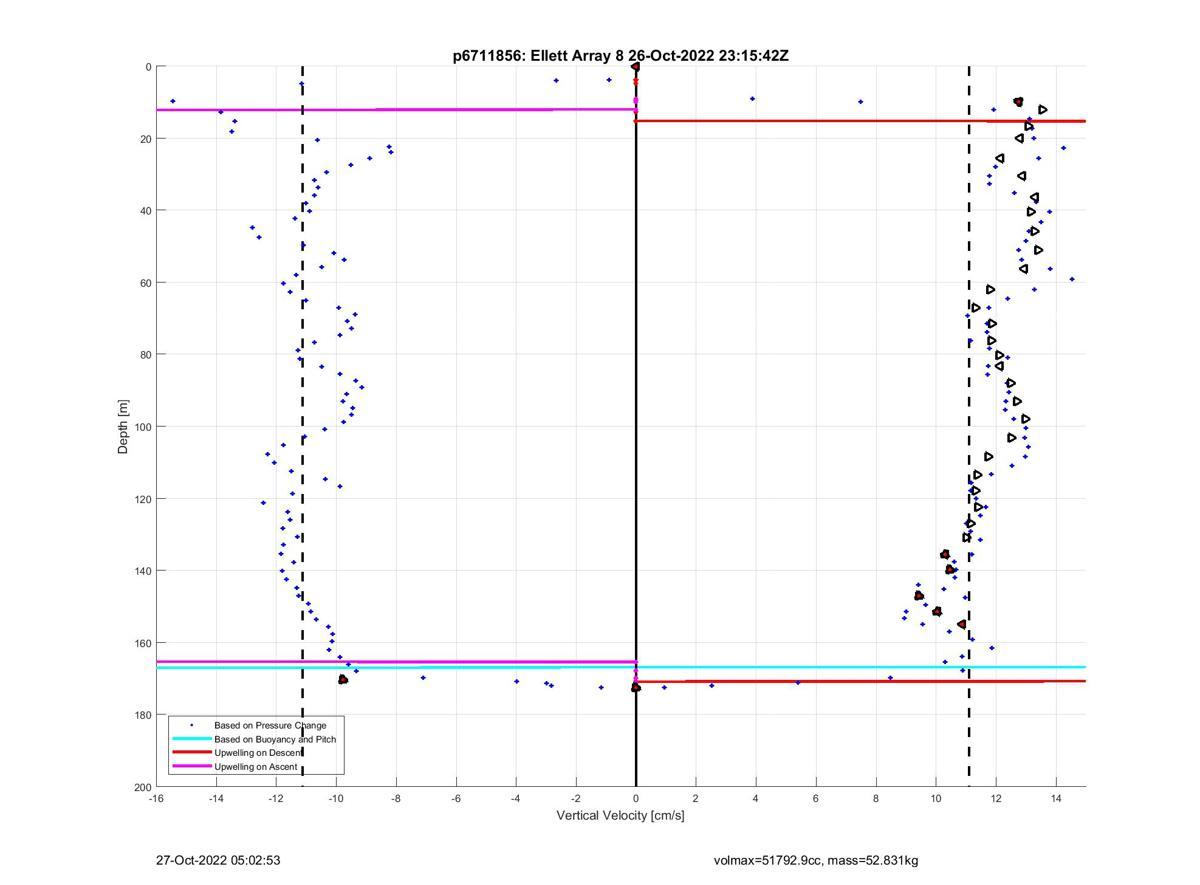The height and width of the screenshot is (885, 1200).
Task: Click the depth axis tick label '0' at top
Action: (148, 67)
